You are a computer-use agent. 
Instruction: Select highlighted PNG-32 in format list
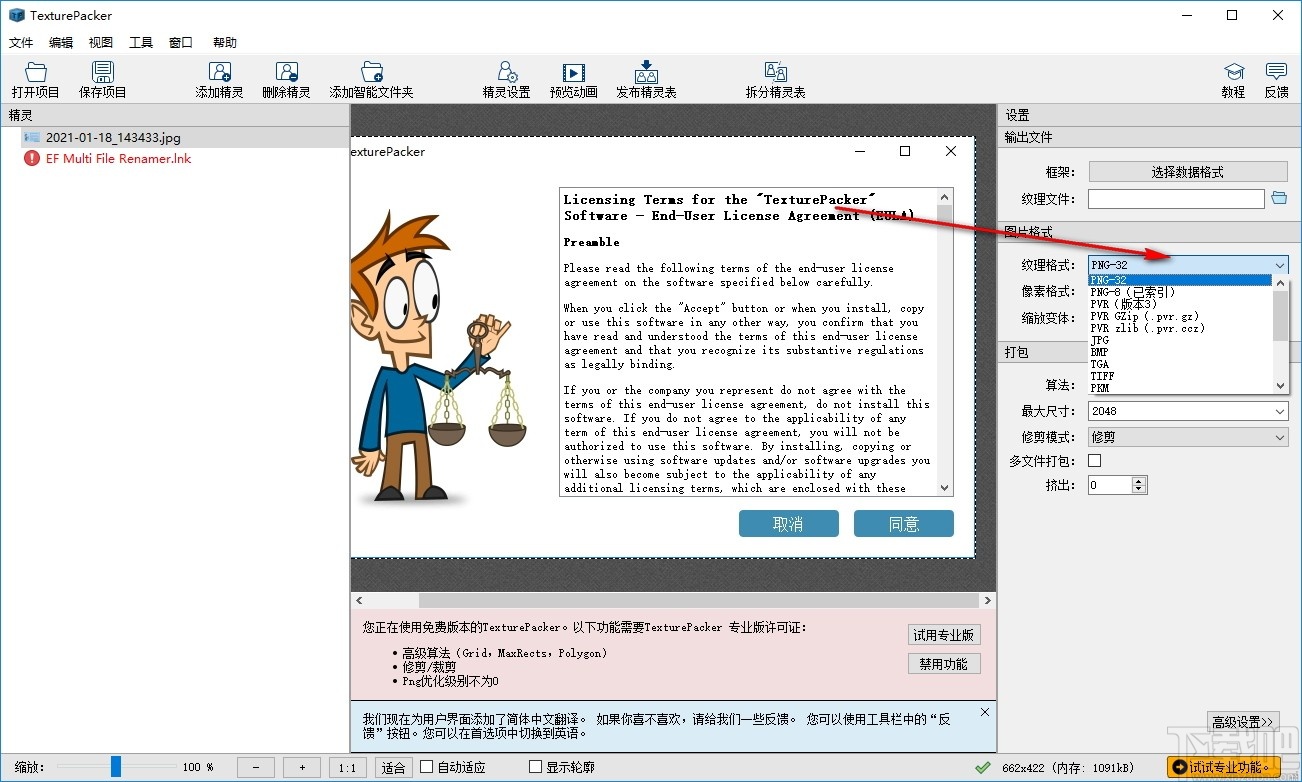[x=1180, y=280]
